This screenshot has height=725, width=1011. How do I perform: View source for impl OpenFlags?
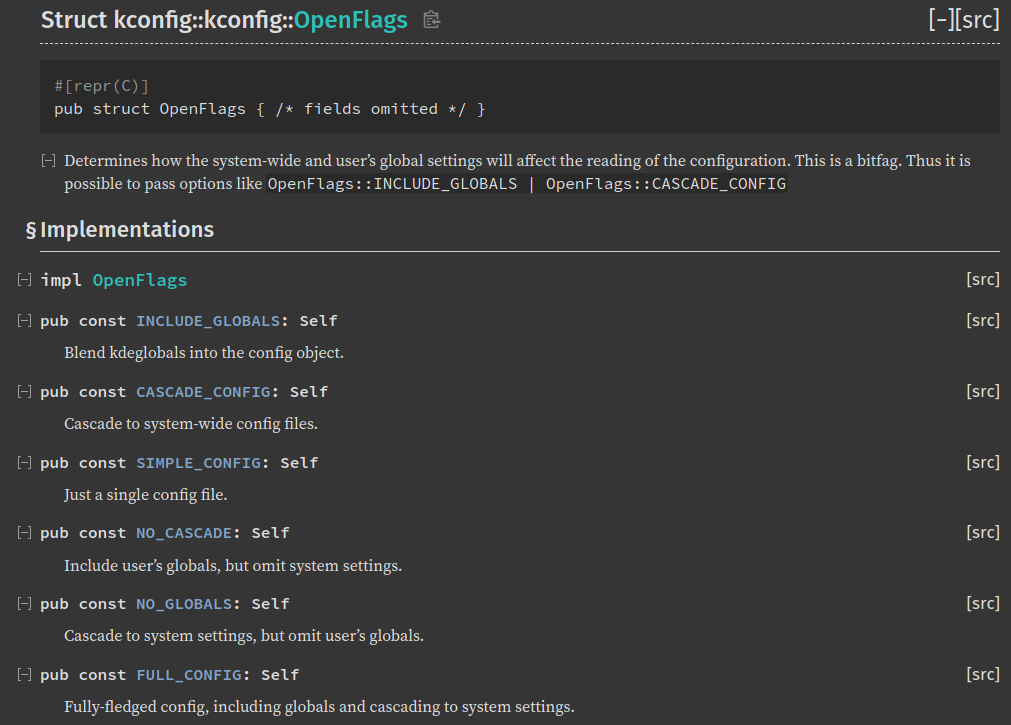point(983,279)
